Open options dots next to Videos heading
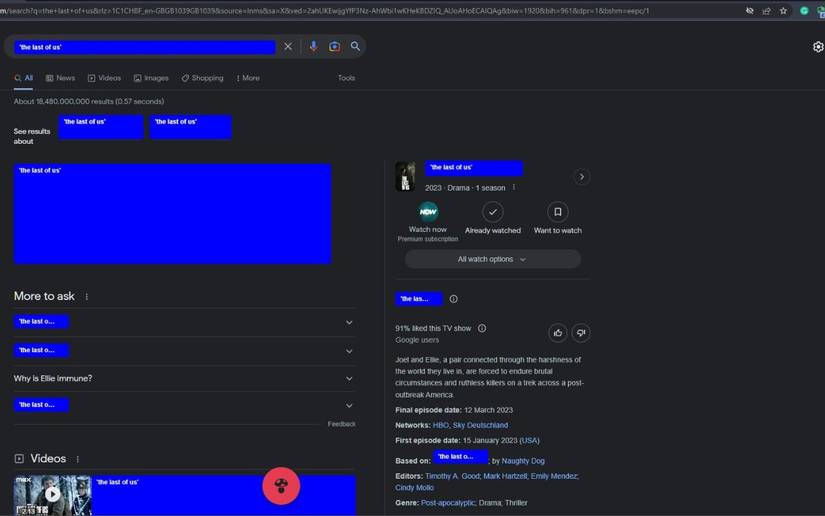The image size is (825, 516). (77, 459)
